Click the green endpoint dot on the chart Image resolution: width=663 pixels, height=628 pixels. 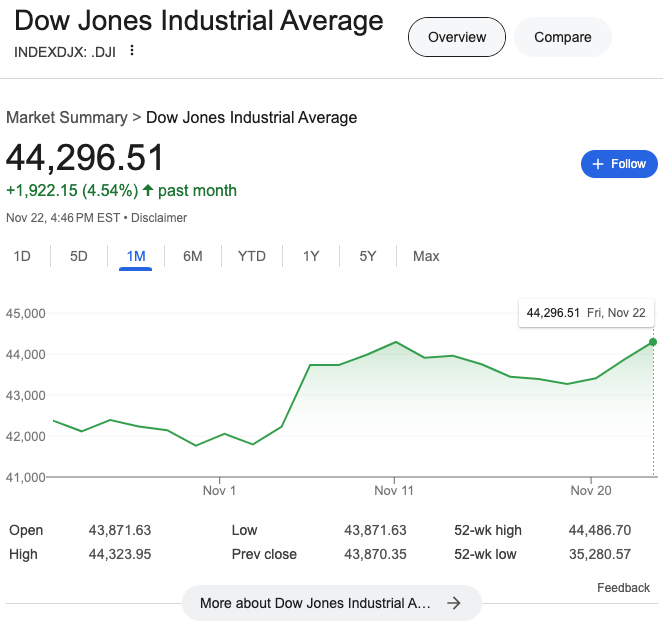[x=653, y=342]
